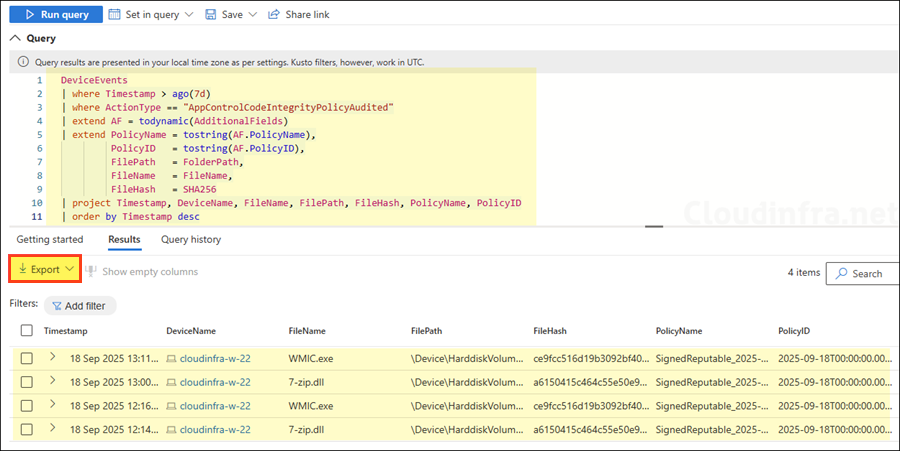Select checkbox for the last 7-zip.dll row
900x452 pixels.
click(26, 428)
